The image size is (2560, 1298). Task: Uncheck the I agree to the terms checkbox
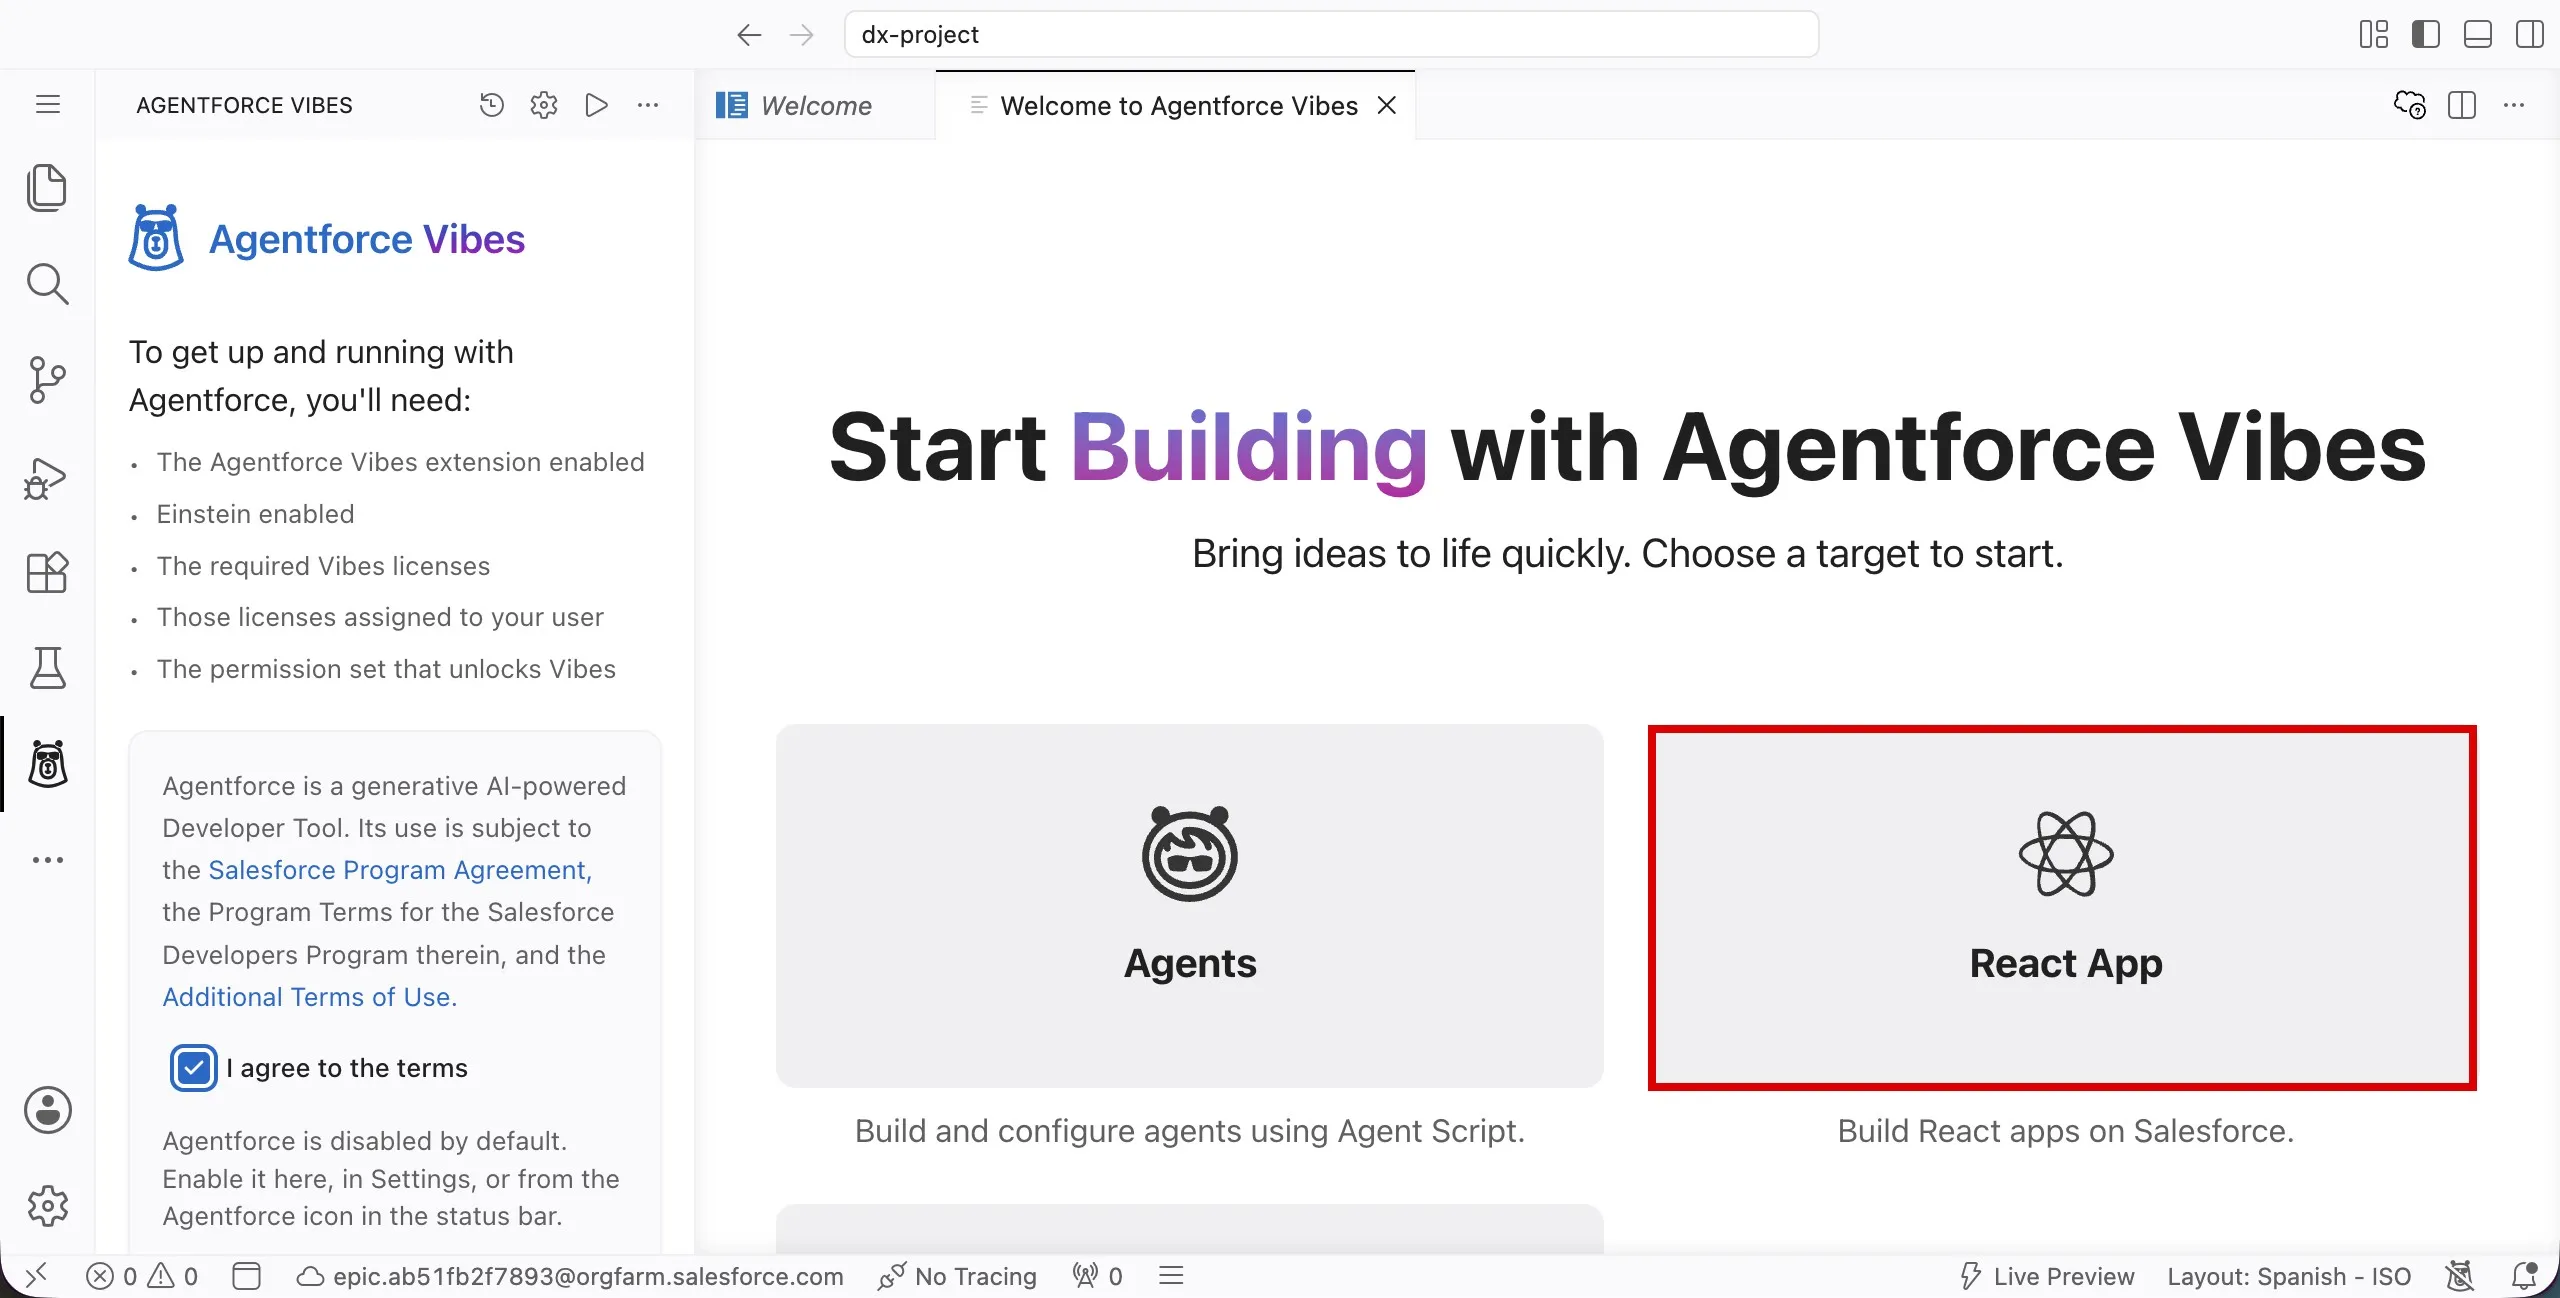(193, 1068)
